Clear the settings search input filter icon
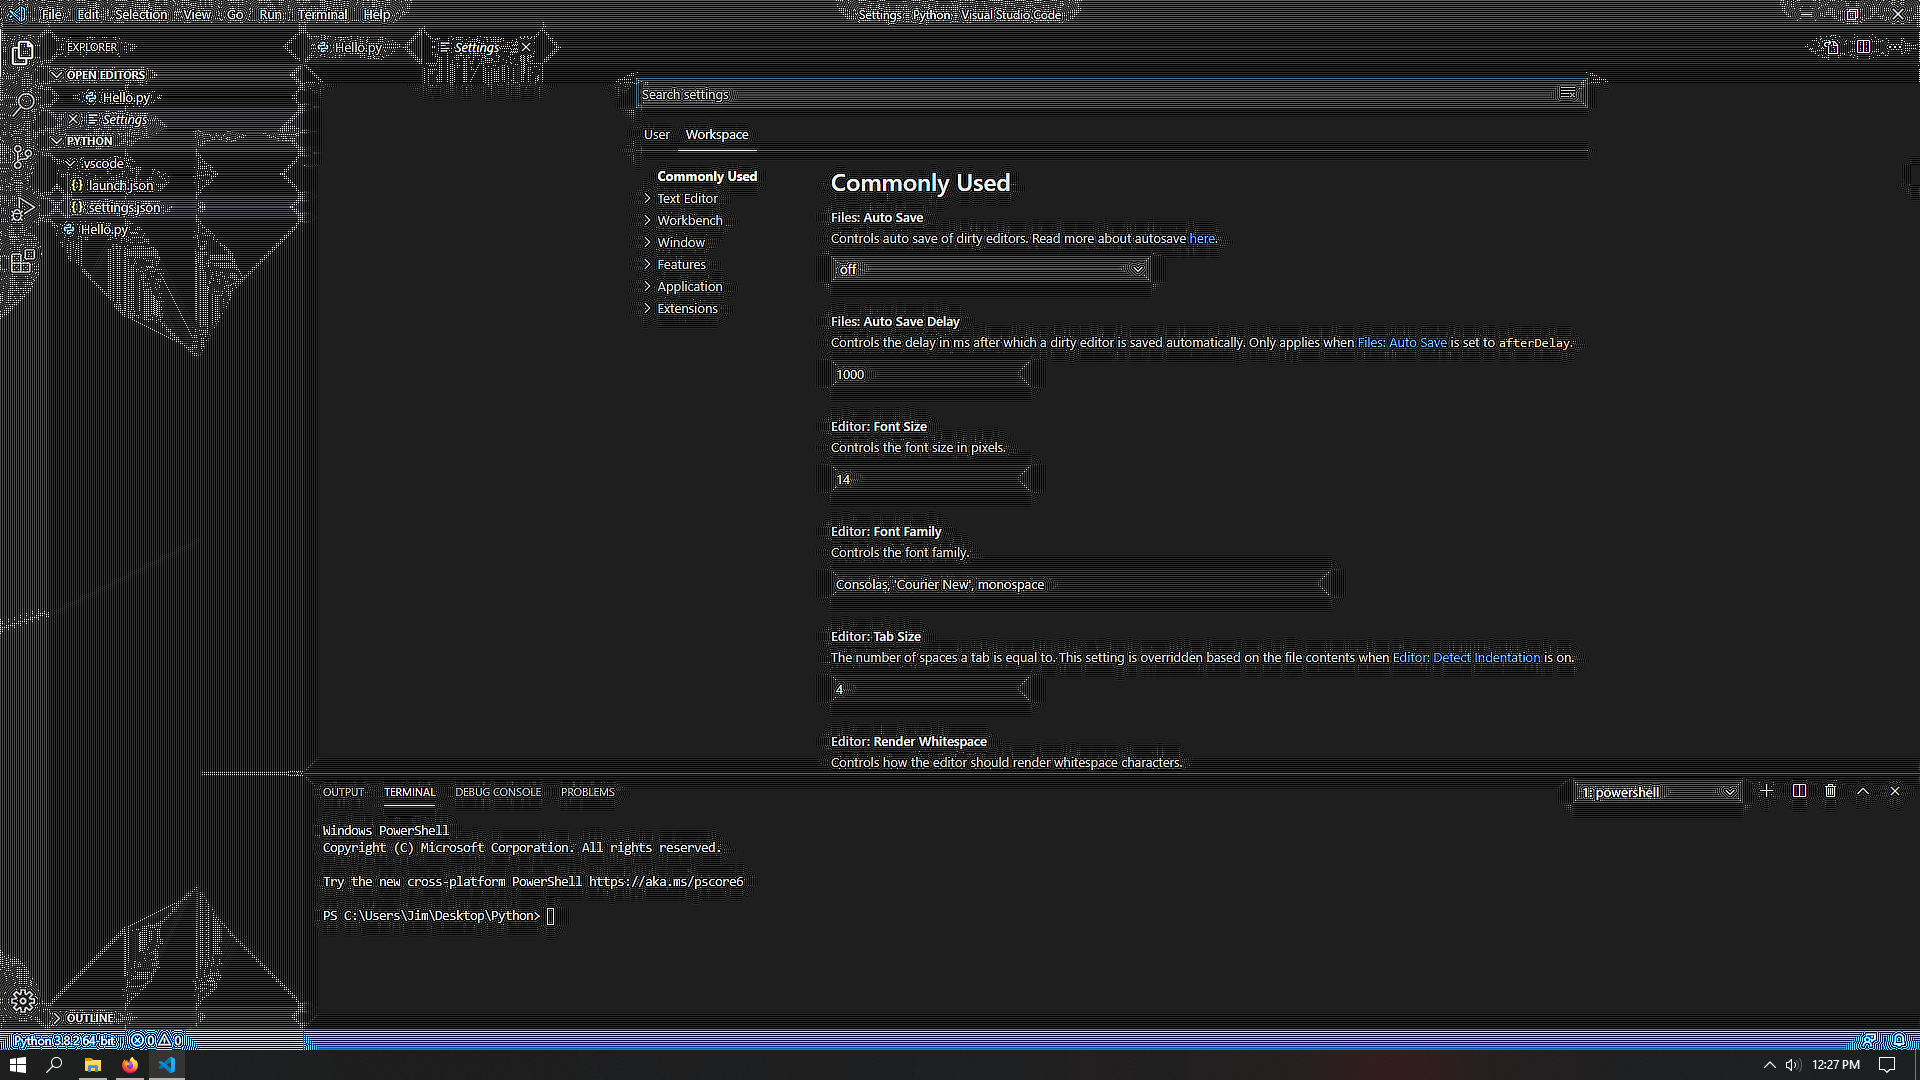The height and width of the screenshot is (1080, 1920). (x=1567, y=94)
